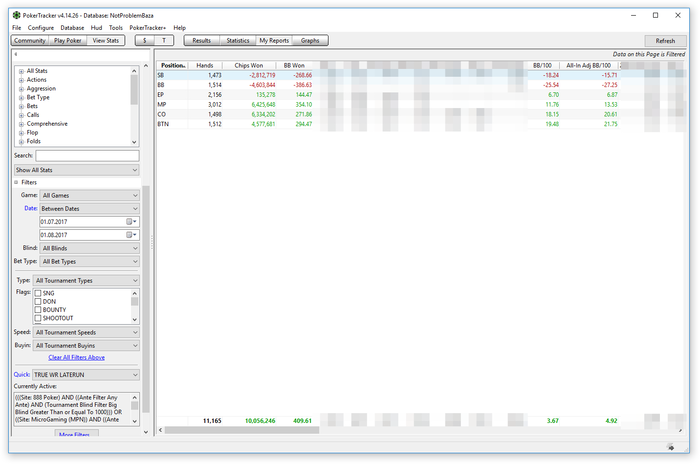Expand the Folds tree node
Viewport: 700px width, 464px height.
(21, 142)
